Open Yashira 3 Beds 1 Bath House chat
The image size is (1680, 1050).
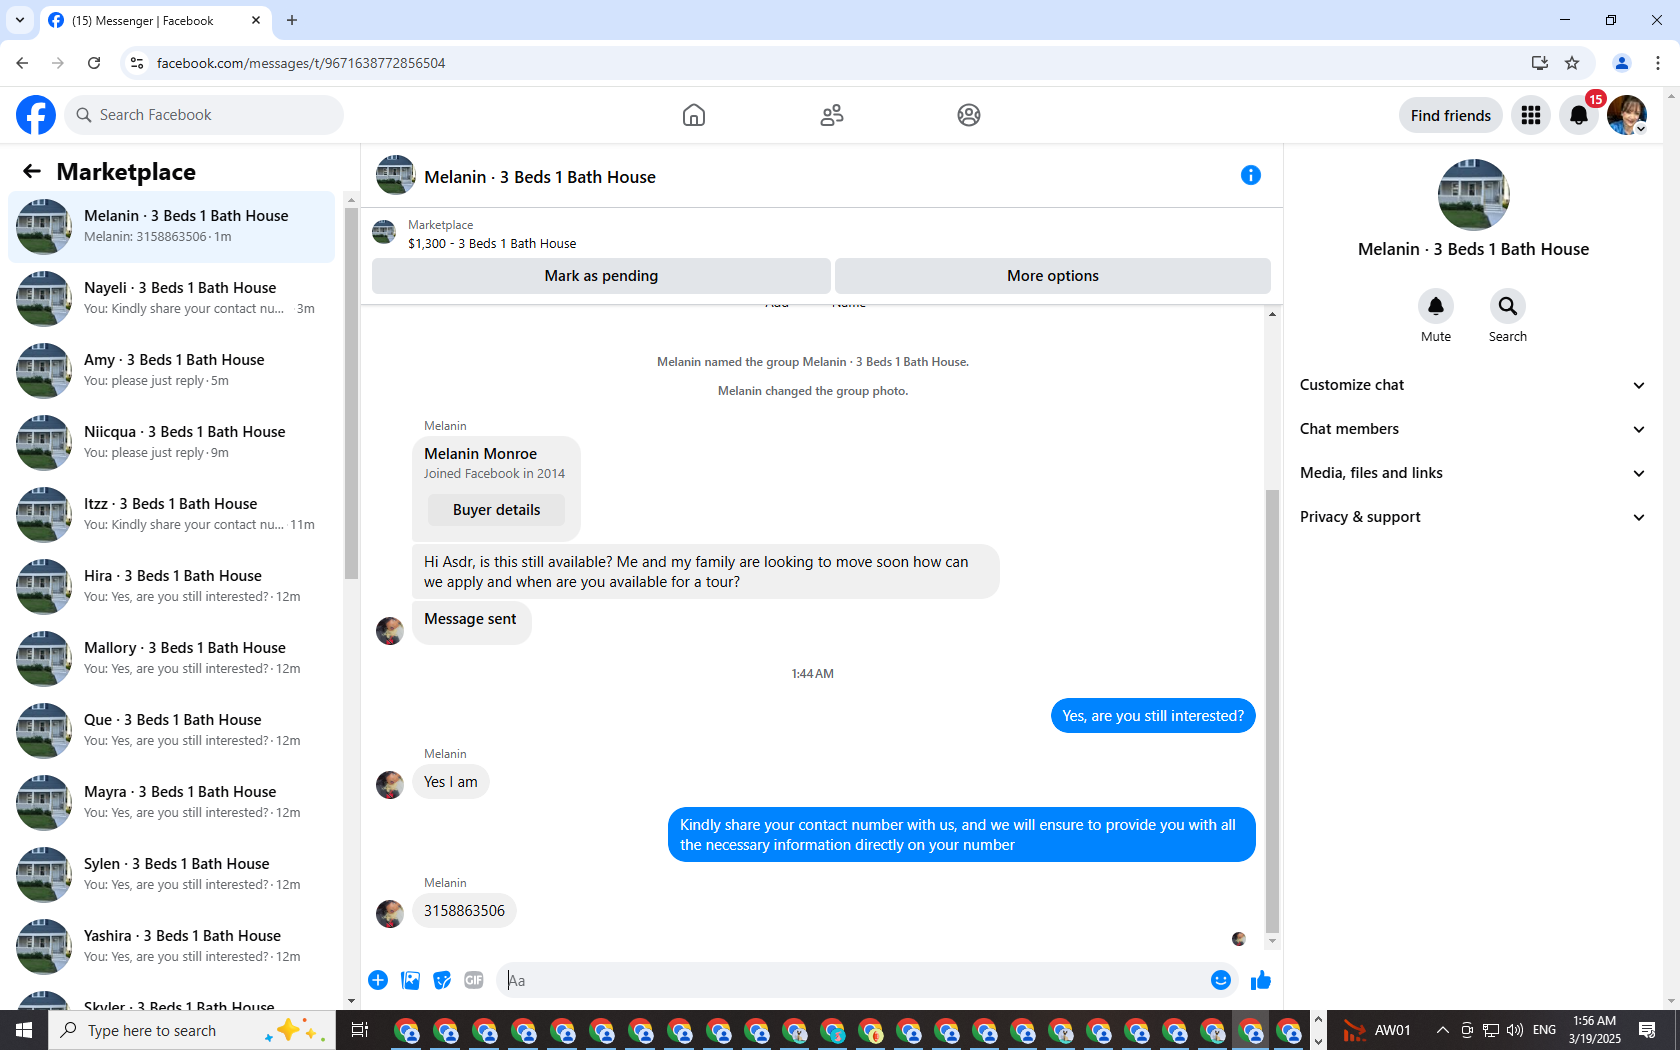(x=172, y=947)
